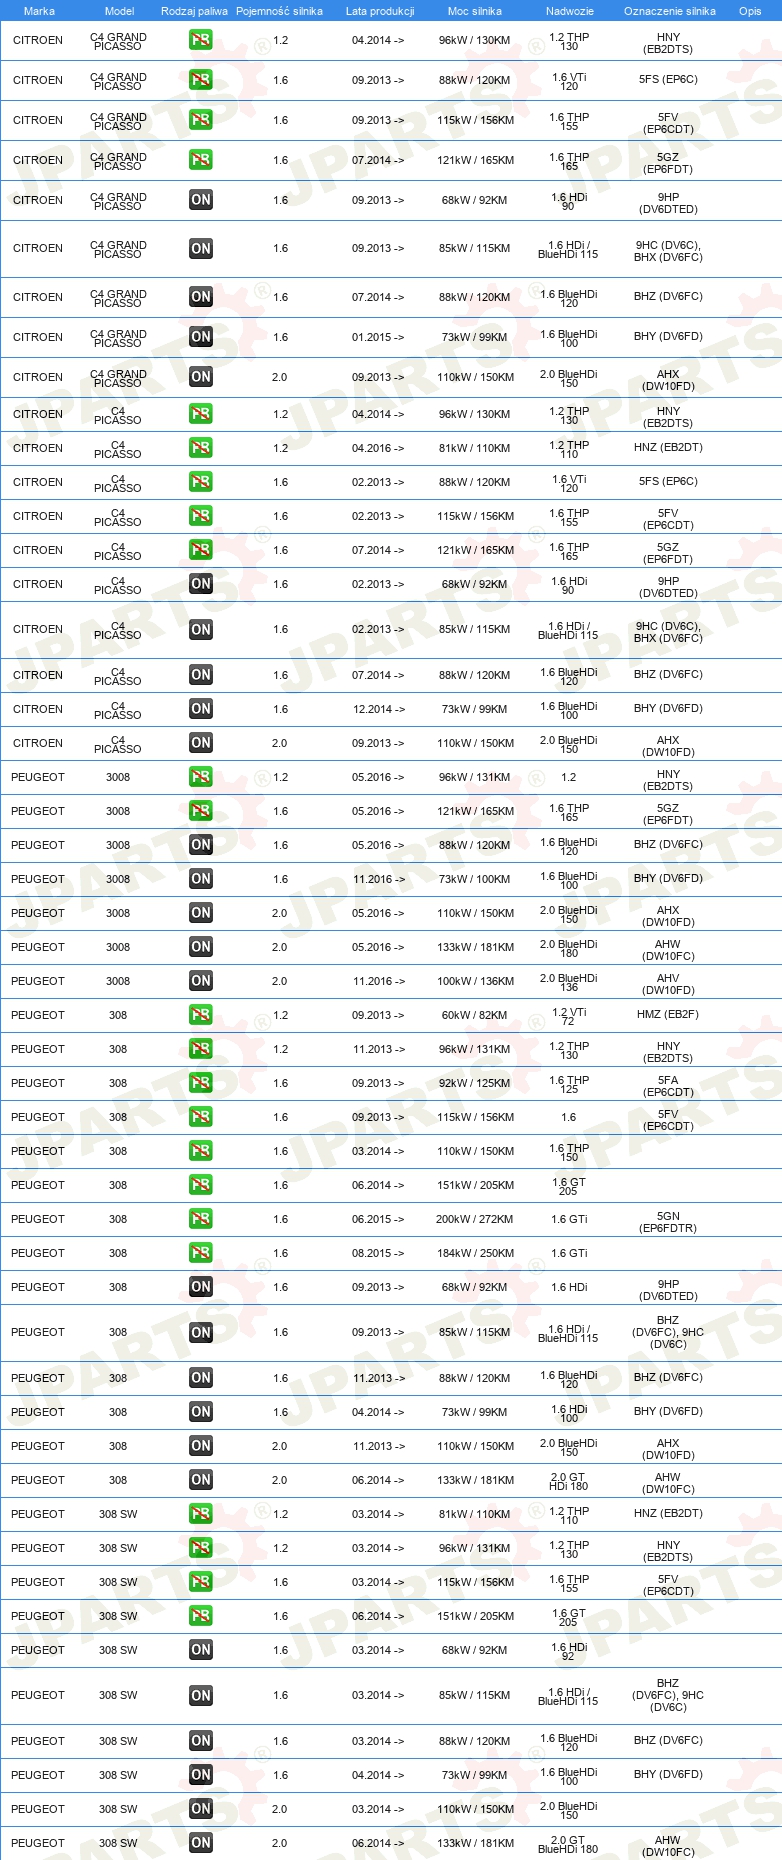782x1860 pixels.
Task: Click the ON icon in the 308 SW 85kW/115KM row
Action: click(x=201, y=1695)
